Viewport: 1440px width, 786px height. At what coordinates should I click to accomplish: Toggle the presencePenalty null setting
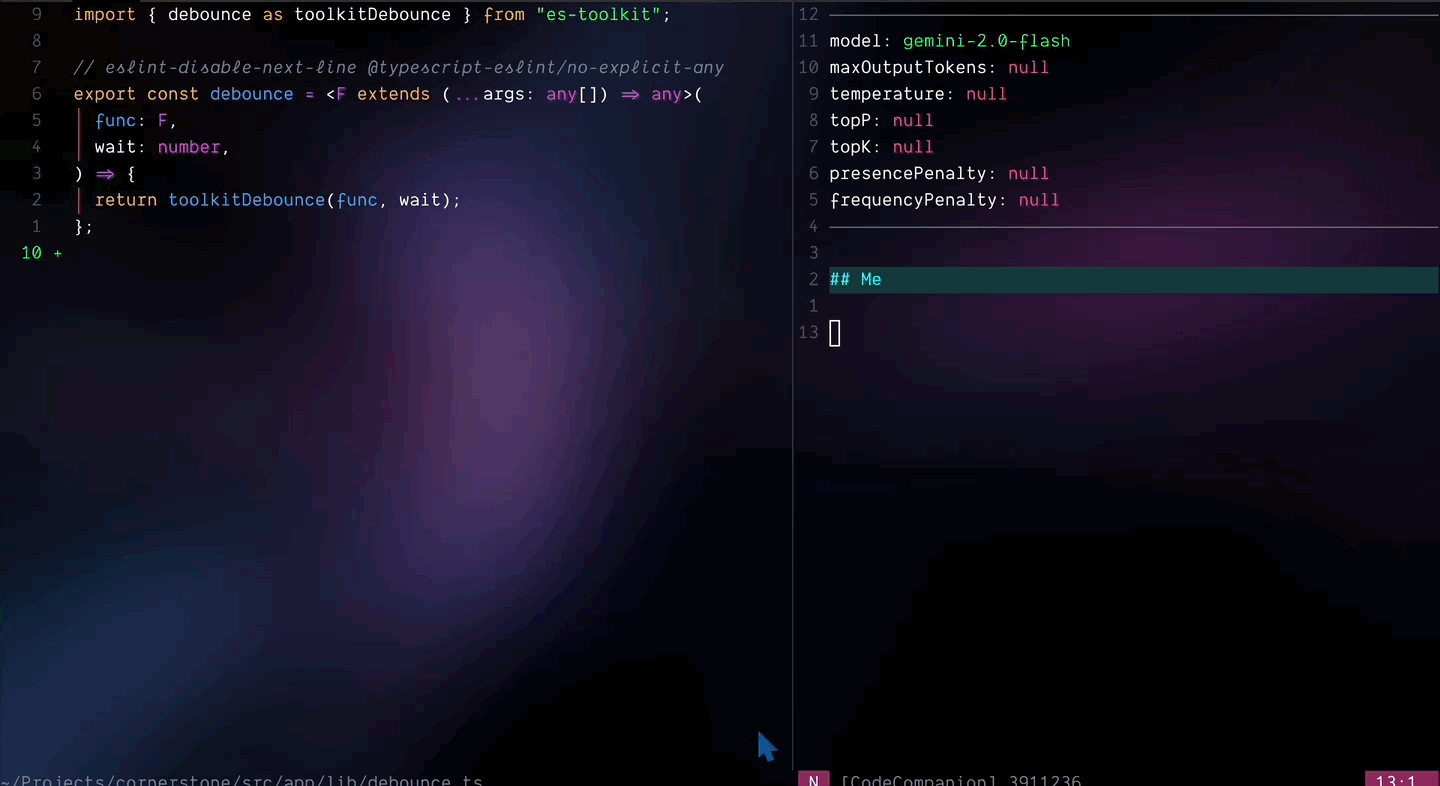(1028, 173)
